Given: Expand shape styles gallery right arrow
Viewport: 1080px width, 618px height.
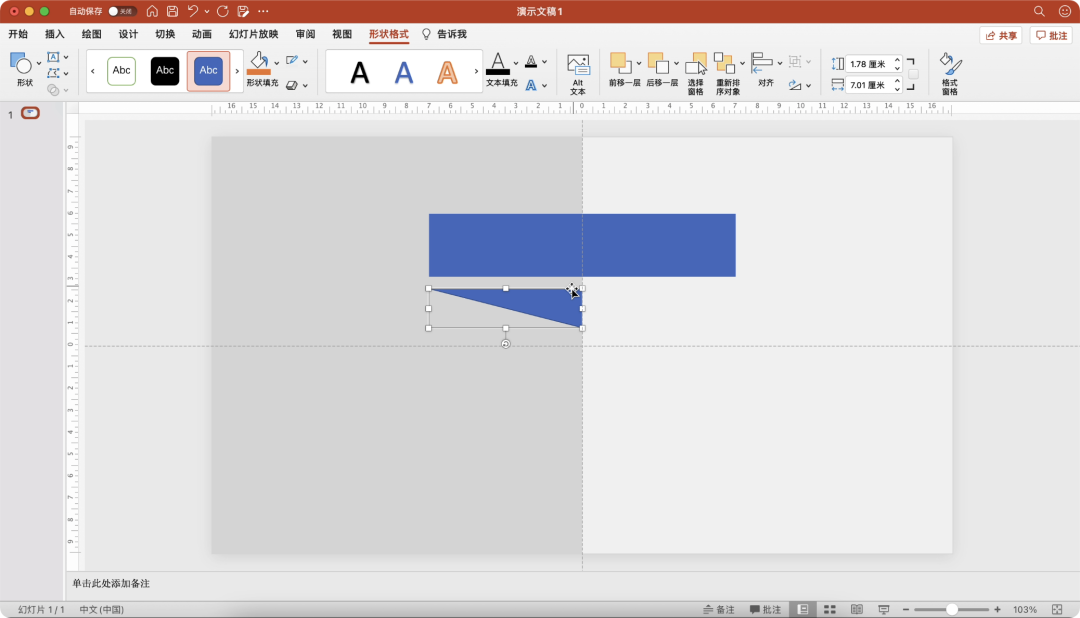Looking at the screenshot, I should pyautogui.click(x=238, y=71).
